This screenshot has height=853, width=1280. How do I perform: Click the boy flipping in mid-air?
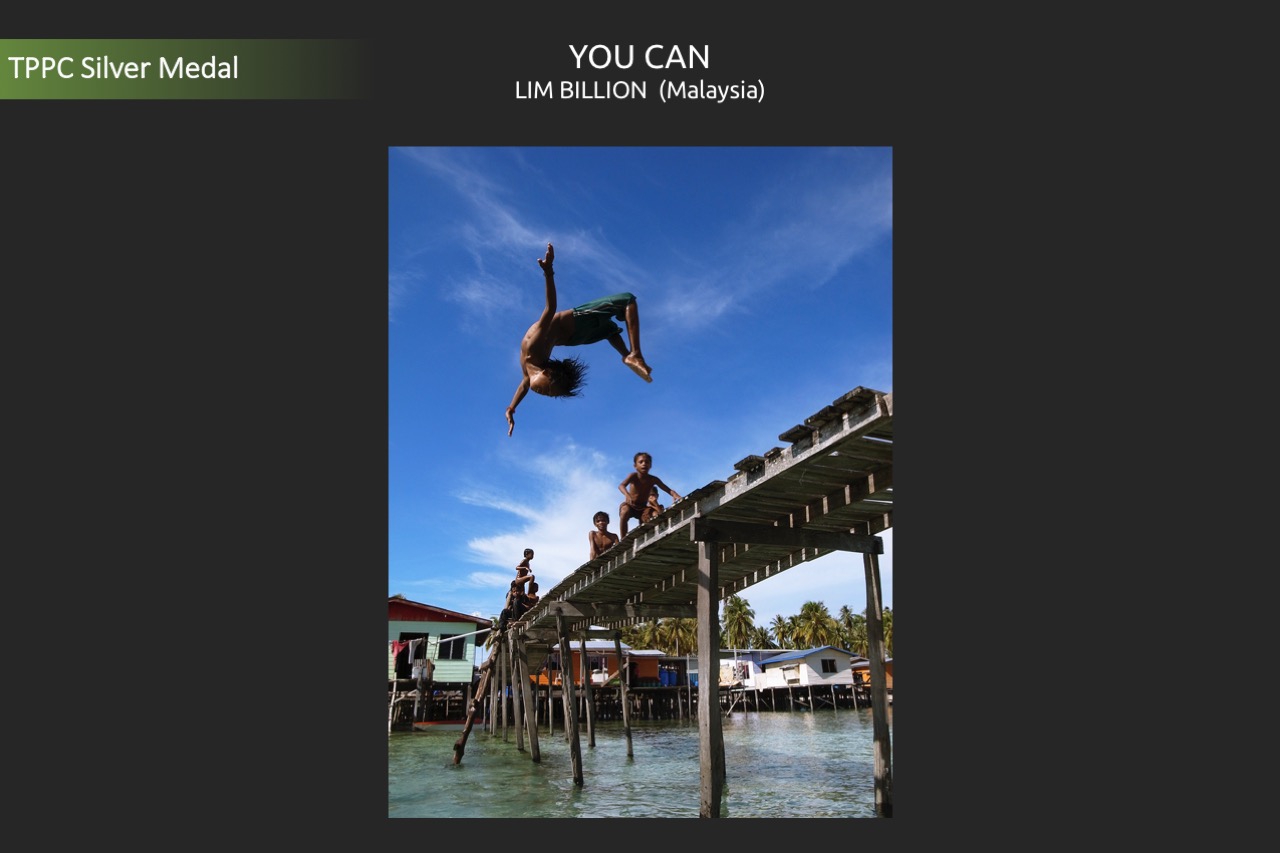point(578,338)
